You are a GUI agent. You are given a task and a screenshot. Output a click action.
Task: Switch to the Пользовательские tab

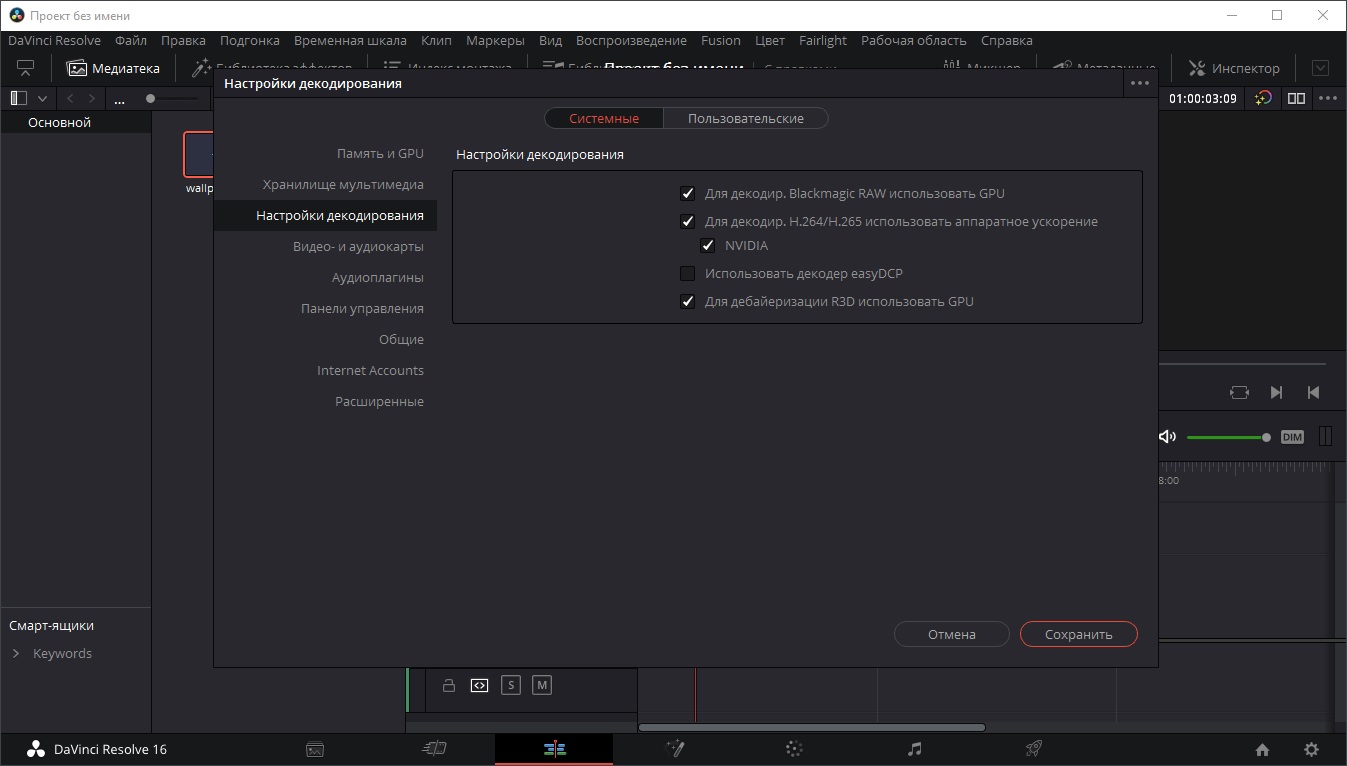point(745,118)
